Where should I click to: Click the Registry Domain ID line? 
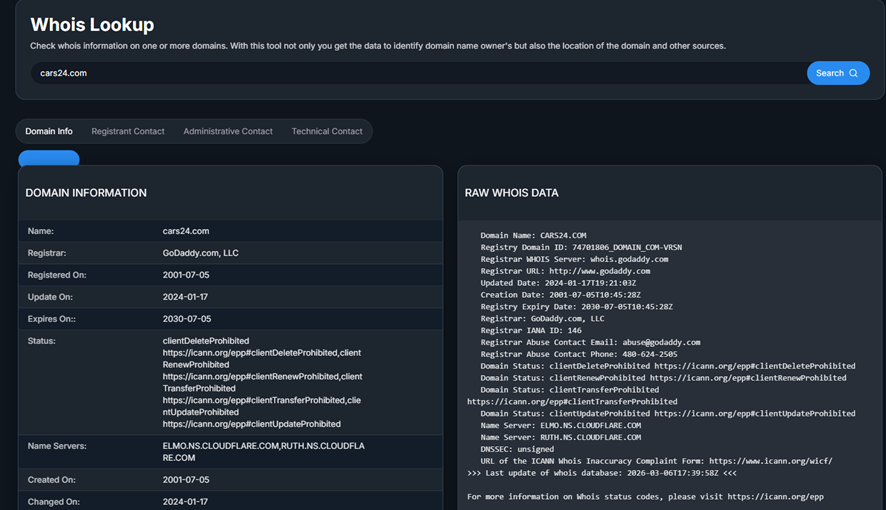click(581, 247)
